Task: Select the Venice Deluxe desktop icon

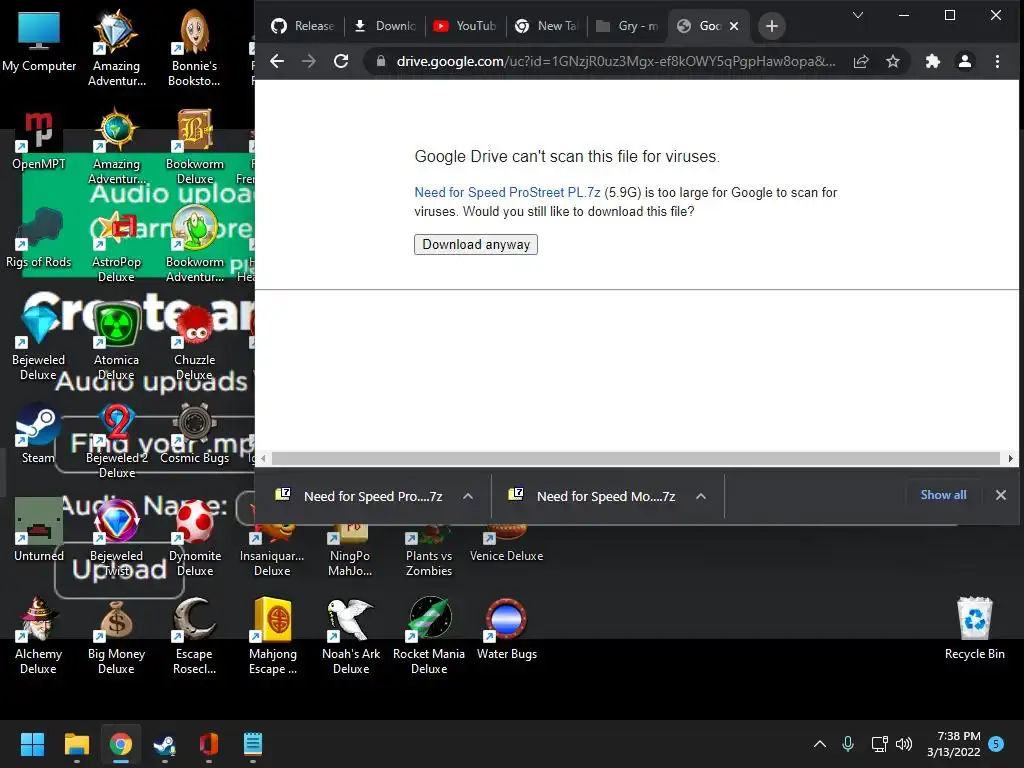Action: (507, 545)
